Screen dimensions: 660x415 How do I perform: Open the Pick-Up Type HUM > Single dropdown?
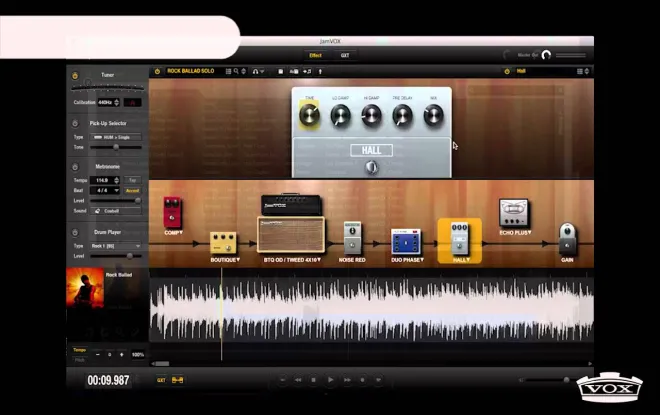click(116, 137)
